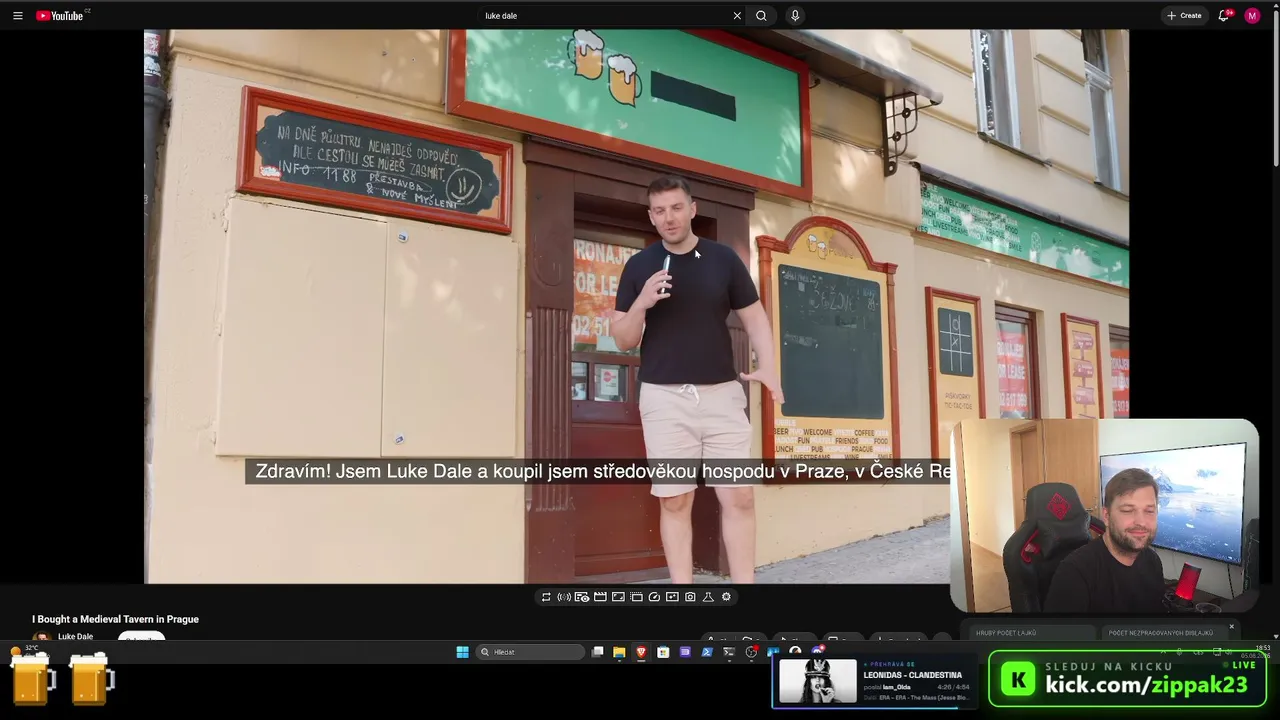
Task: Click the subtitle caption on the video
Action: (598, 471)
